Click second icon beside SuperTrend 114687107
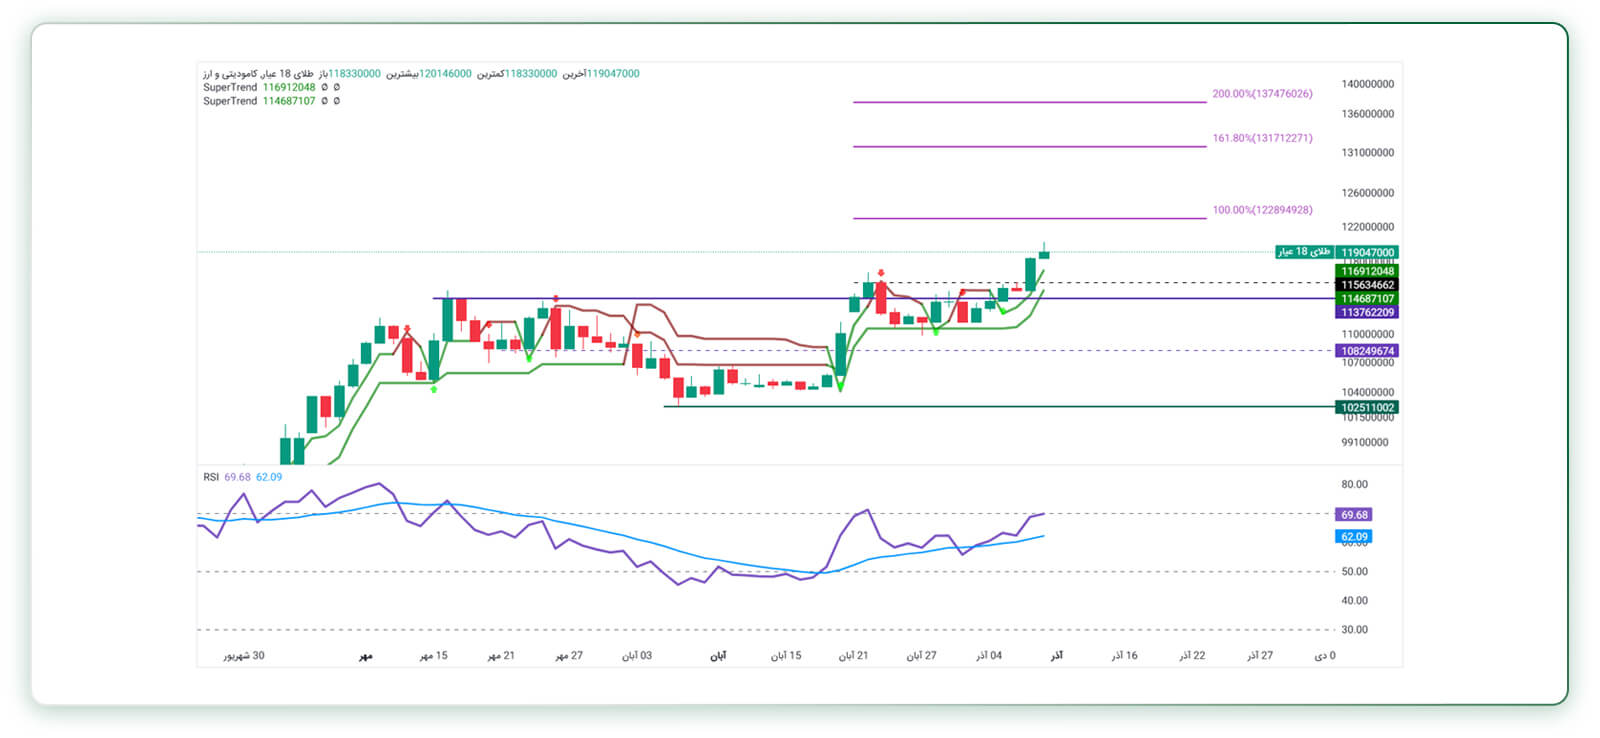The height and width of the screenshot is (738, 1600). click(336, 101)
